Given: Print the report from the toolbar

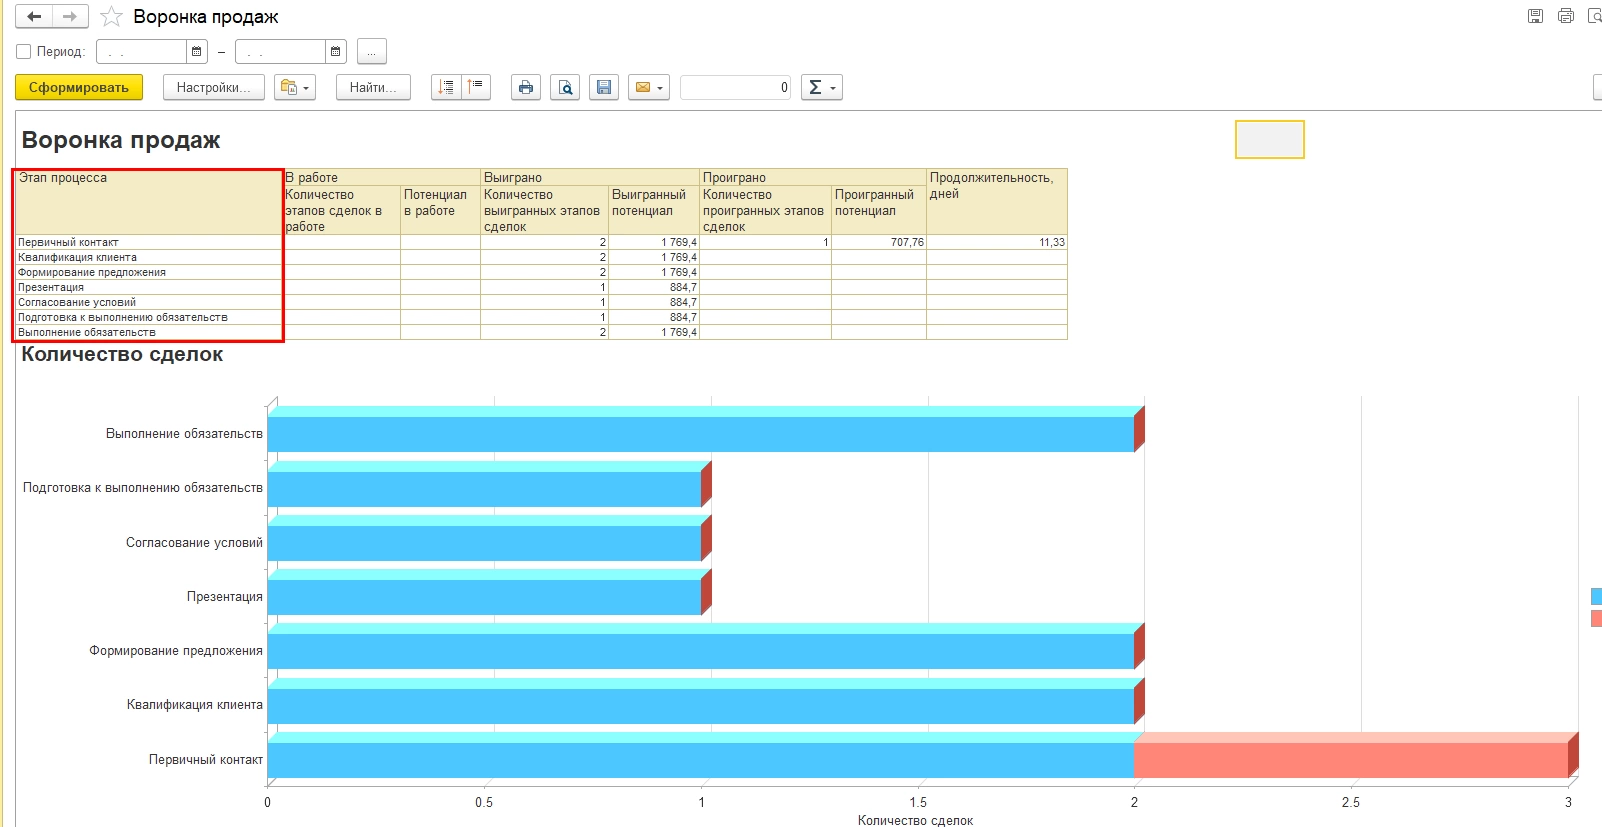Looking at the screenshot, I should 526,88.
